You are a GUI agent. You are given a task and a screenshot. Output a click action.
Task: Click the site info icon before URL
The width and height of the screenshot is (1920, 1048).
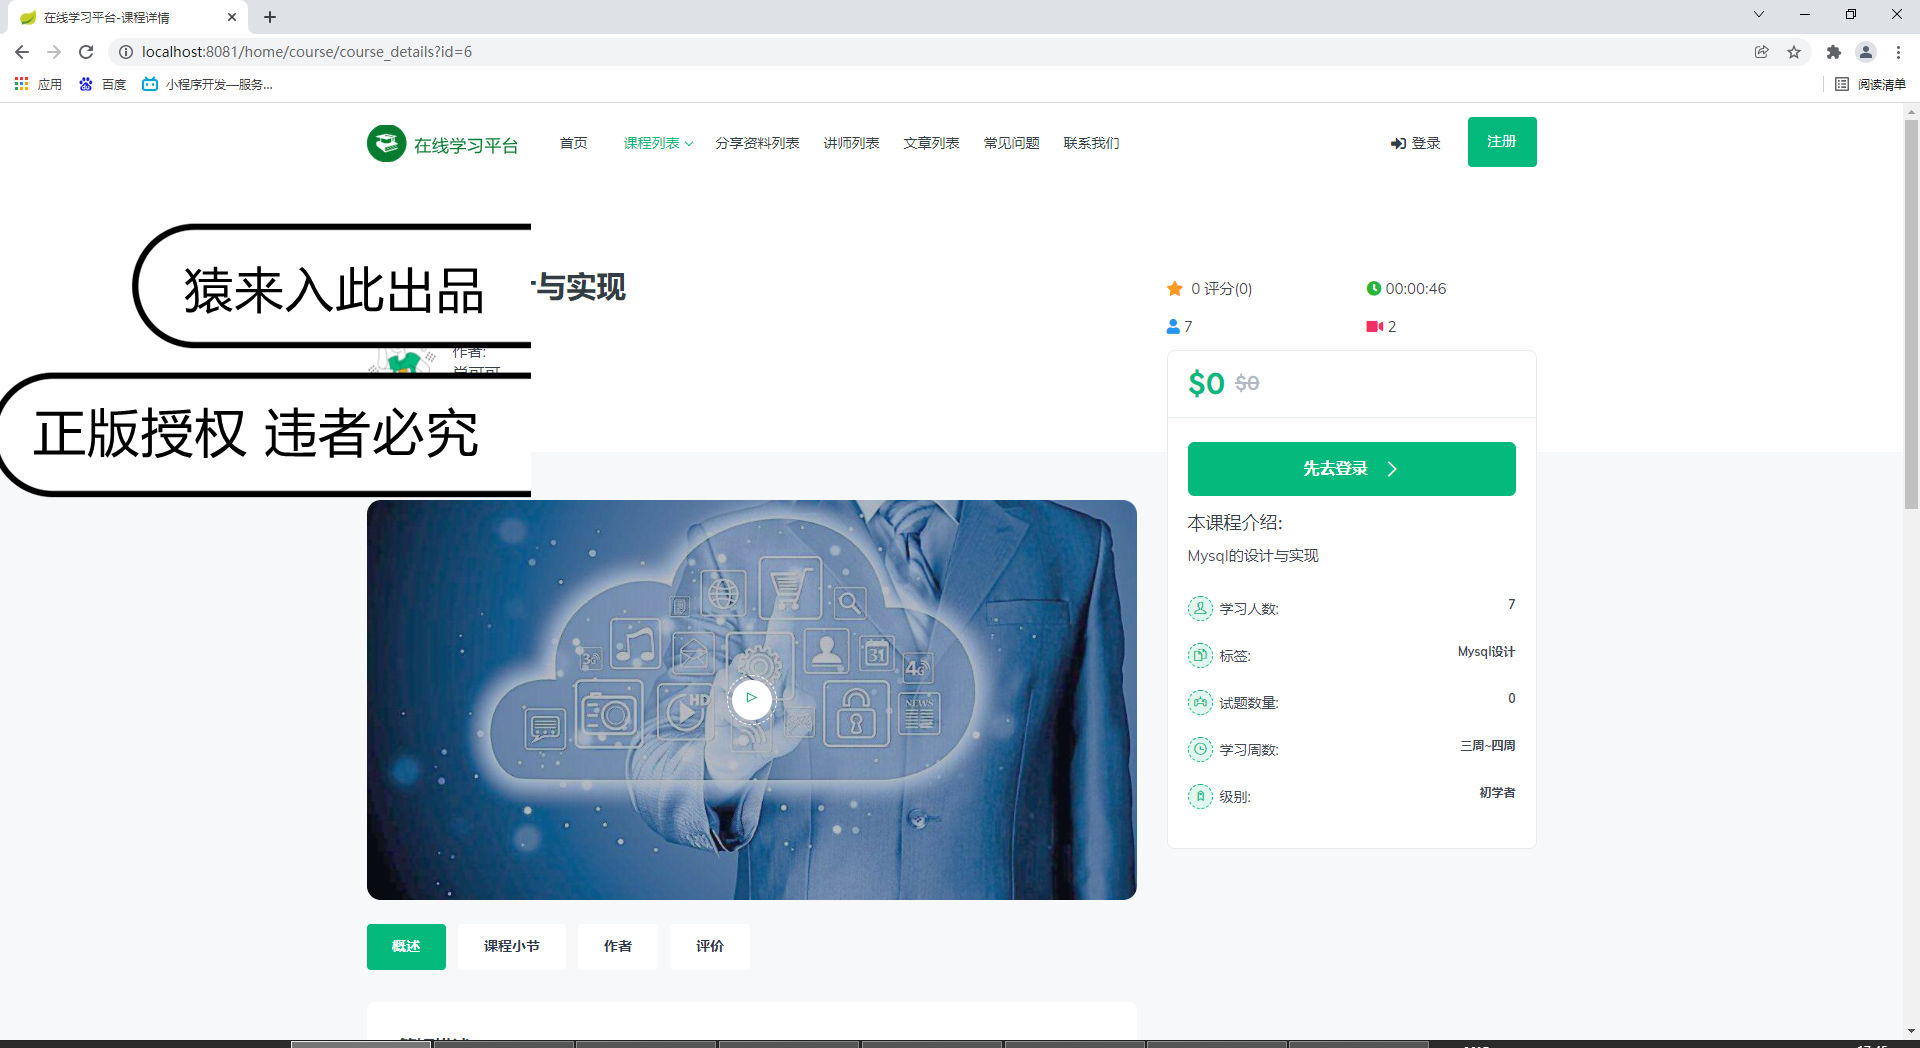click(x=126, y=52)
